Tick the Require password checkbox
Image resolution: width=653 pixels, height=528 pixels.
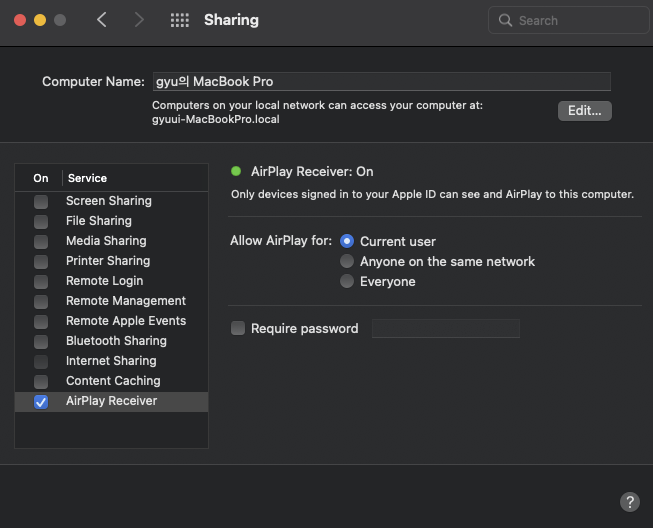[x=238, y=328]
